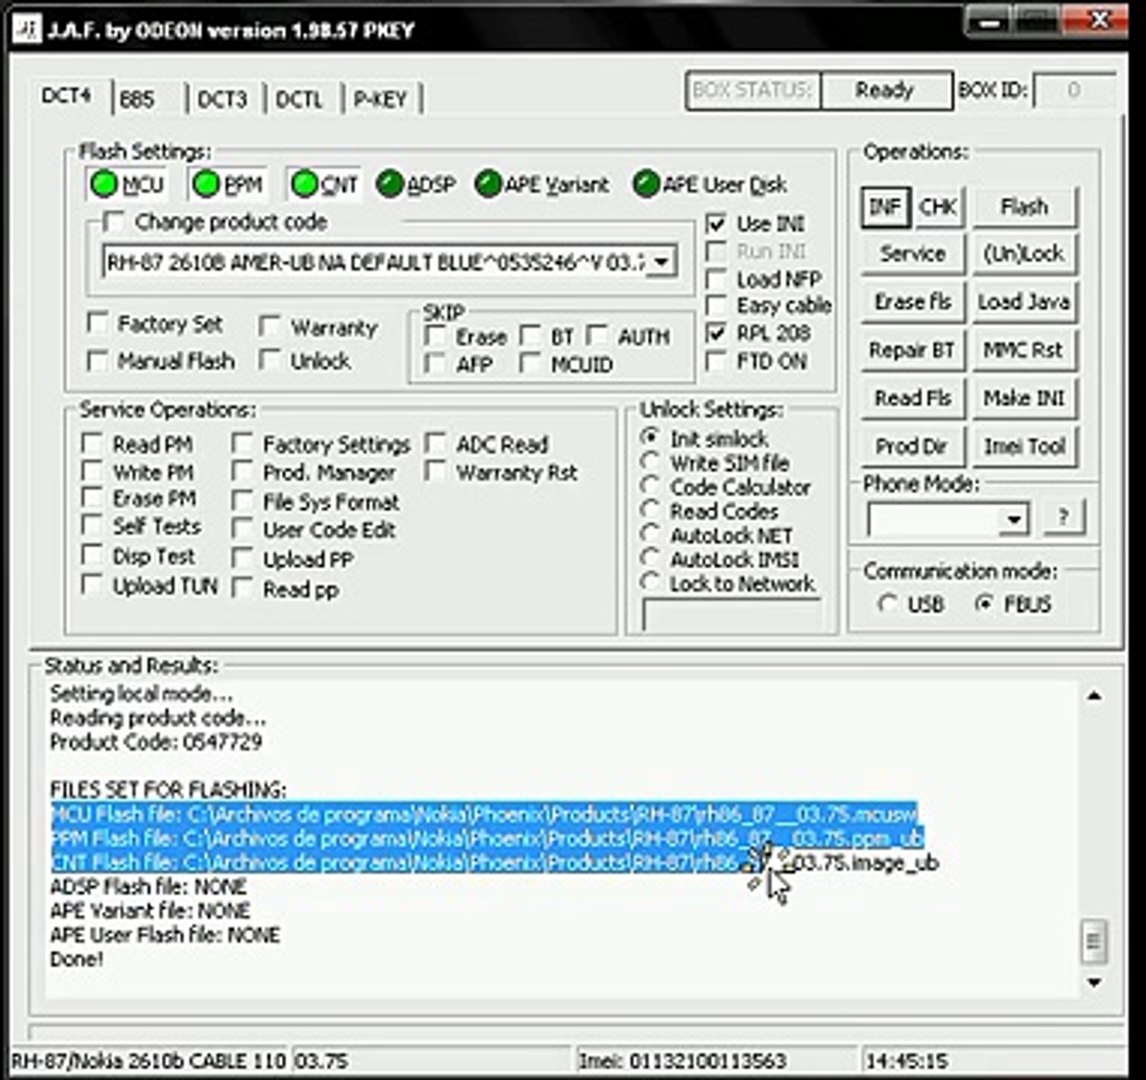
Task: Click the (Un)Lock button
Action: (1024, 254)
